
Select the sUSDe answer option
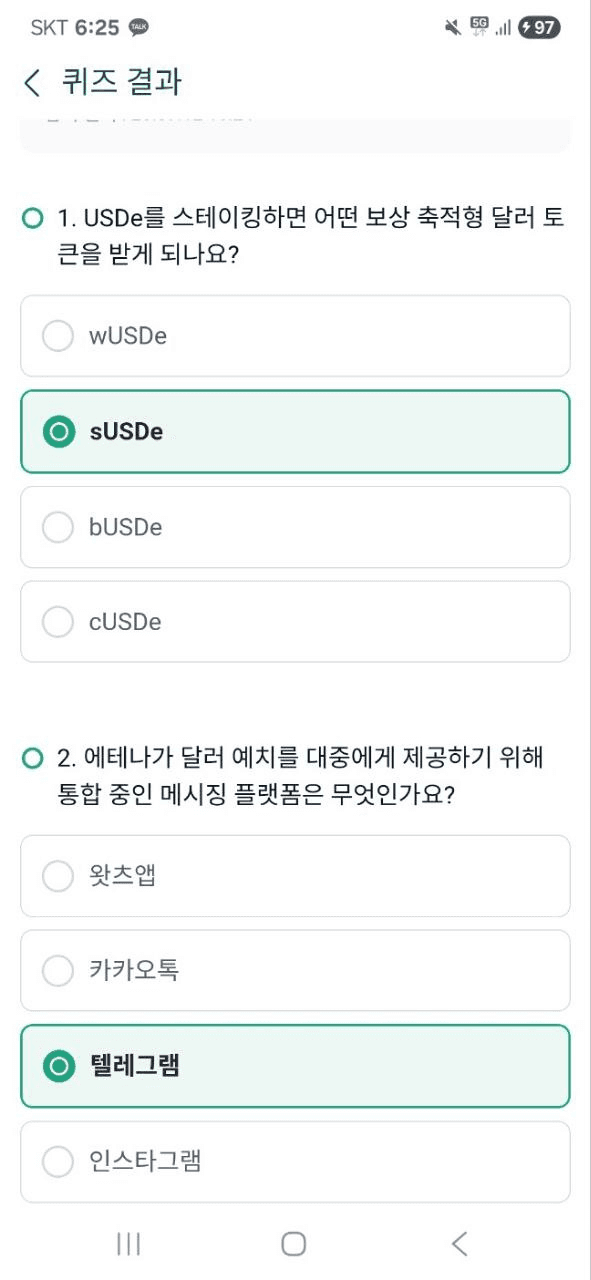[x=295, y=431]
